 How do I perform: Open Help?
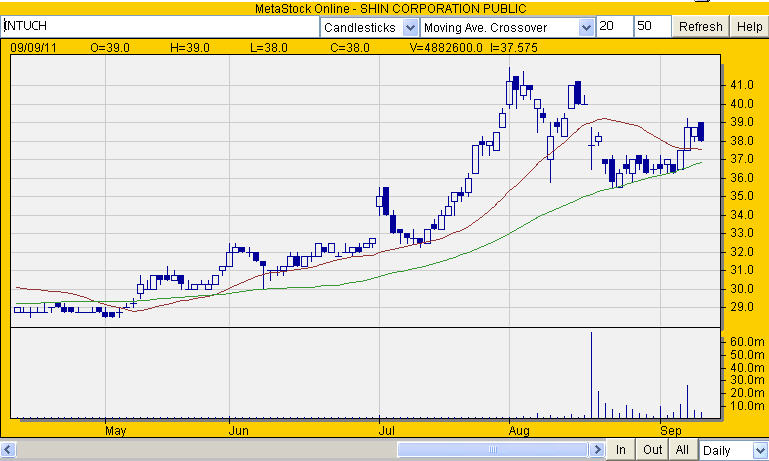tap(749, 26)
